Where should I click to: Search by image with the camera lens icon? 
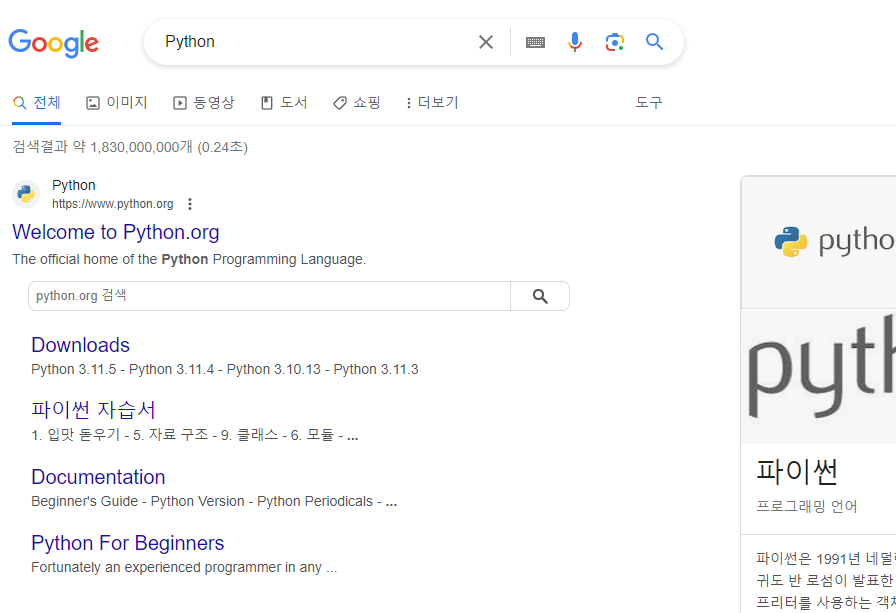615,42
